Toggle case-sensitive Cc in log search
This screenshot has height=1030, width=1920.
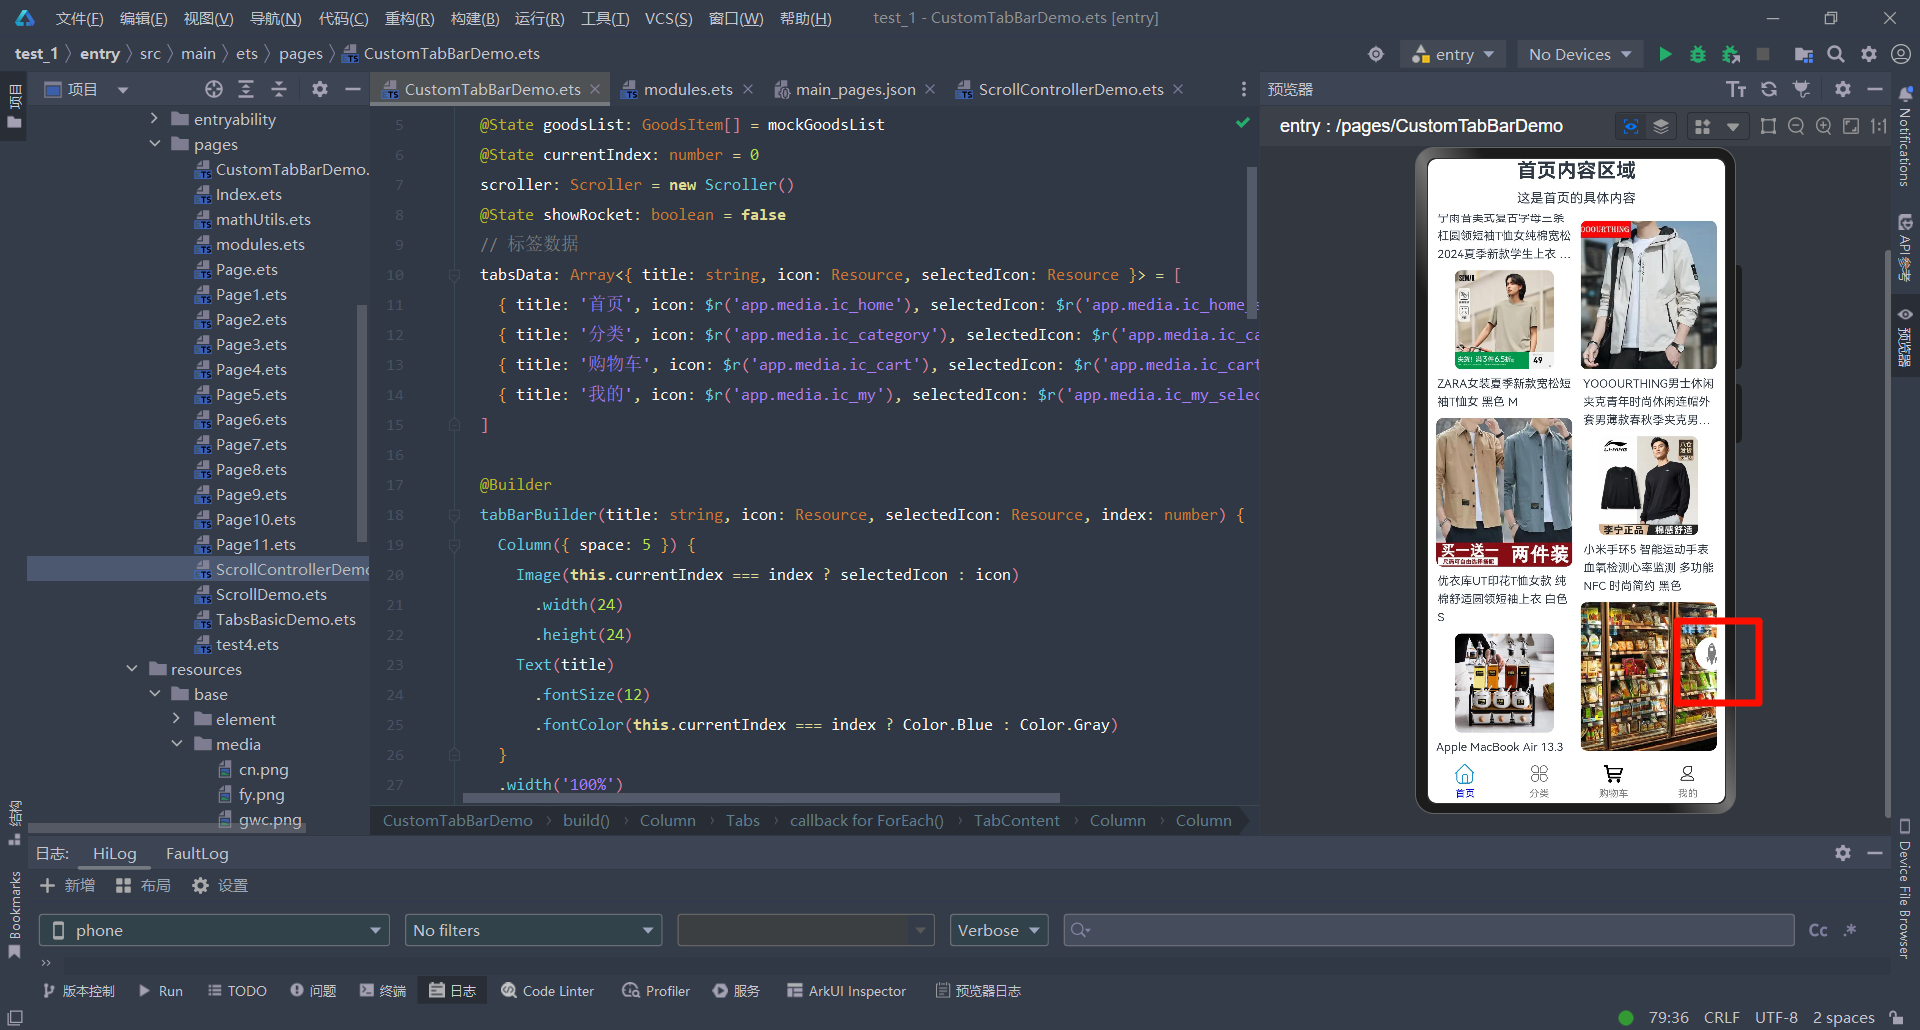[1818, 930]
